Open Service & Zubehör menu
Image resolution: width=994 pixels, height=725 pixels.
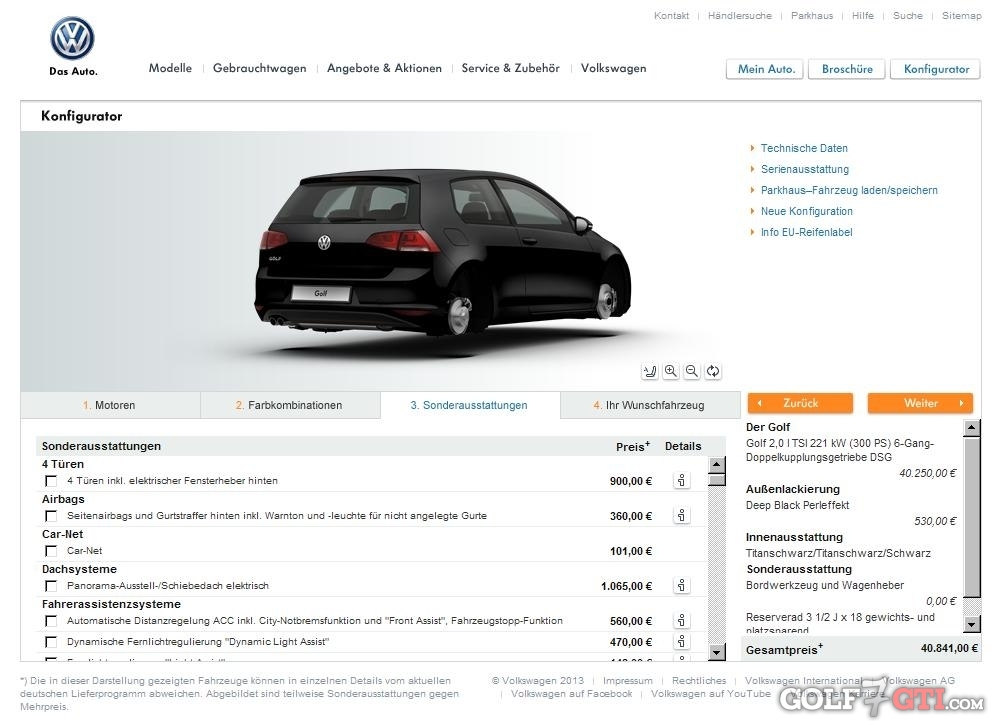pyautogui.click(x=510, y=68)
